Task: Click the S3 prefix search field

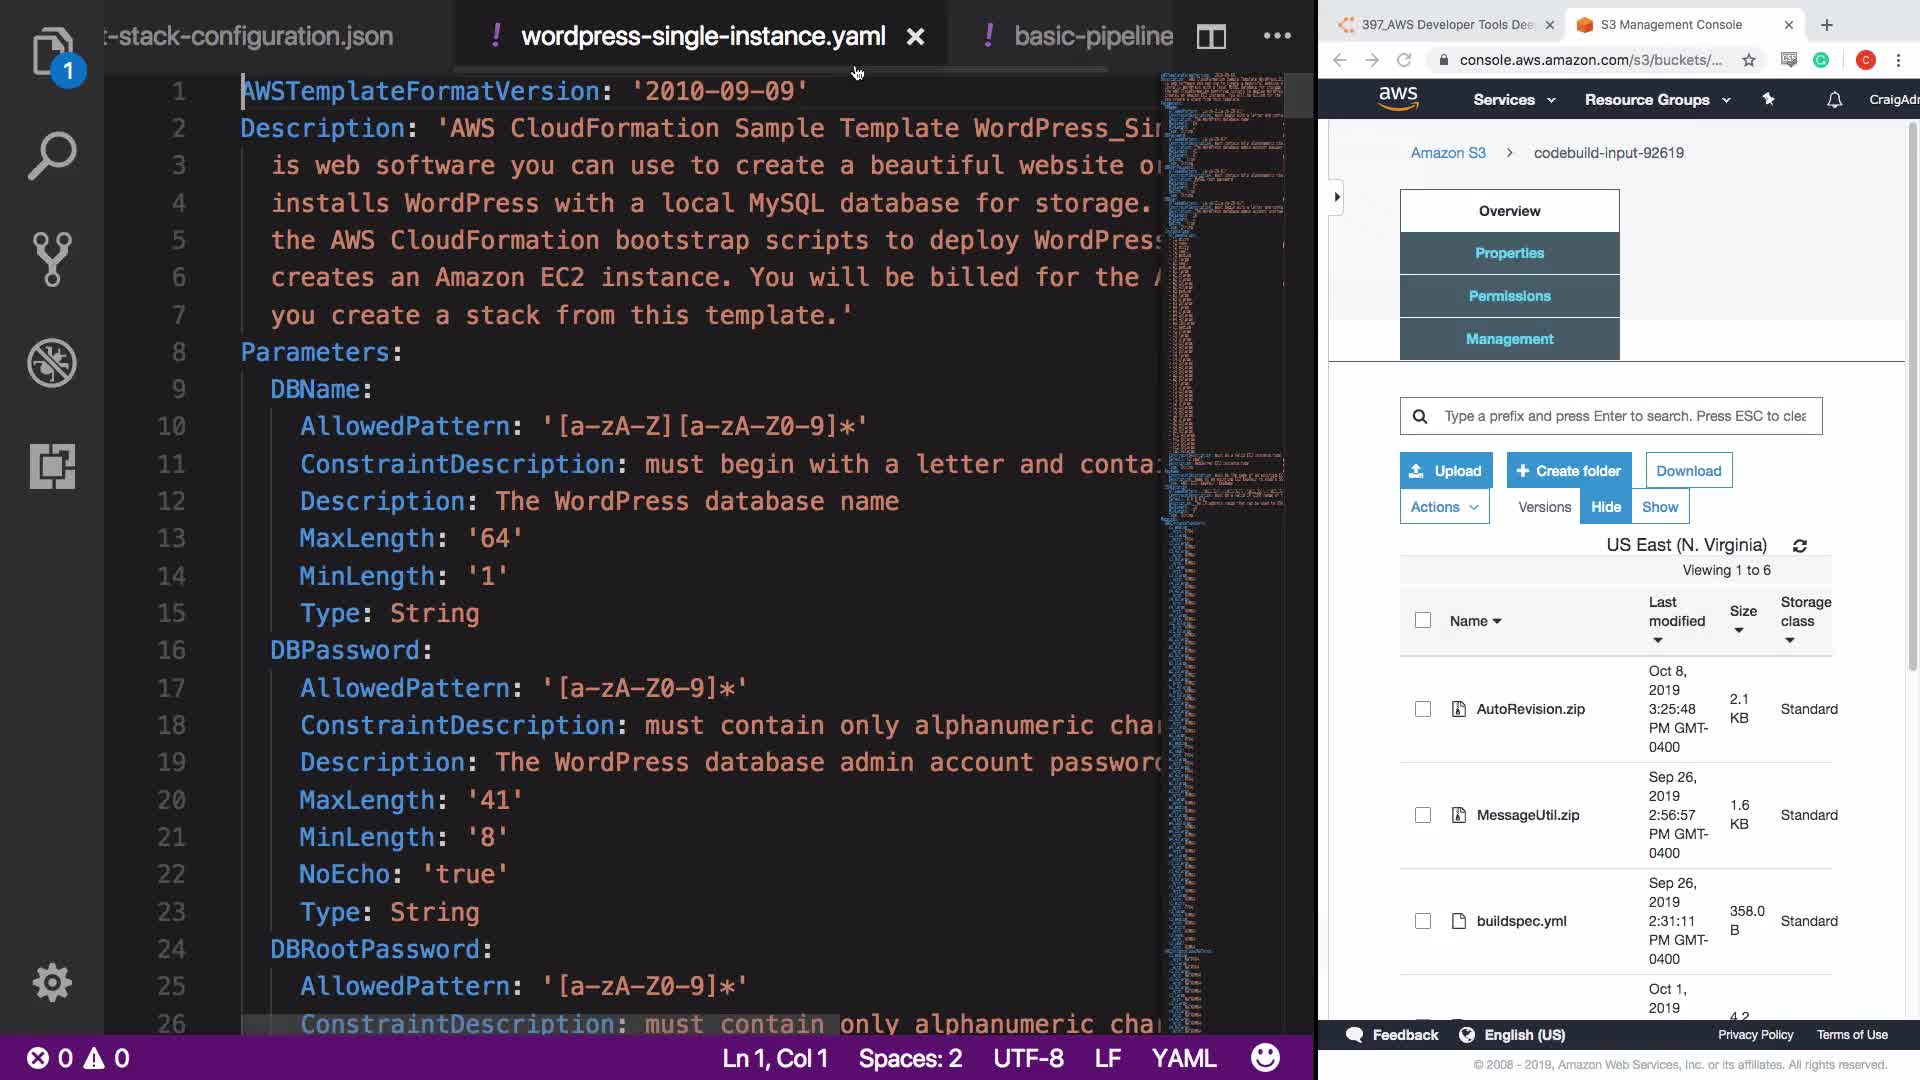Action: [1624, 416]
